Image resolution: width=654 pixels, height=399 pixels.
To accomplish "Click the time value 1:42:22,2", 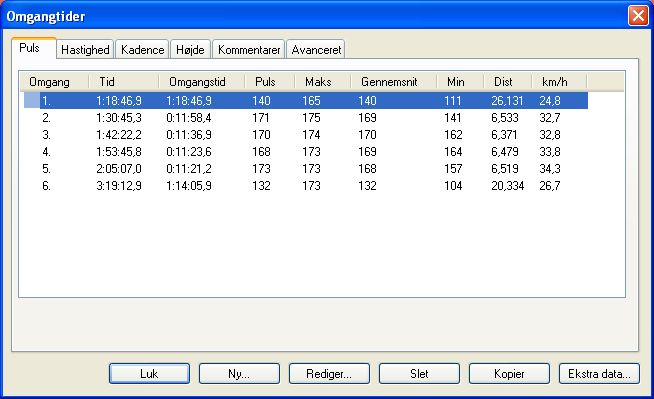I will 119,135.
